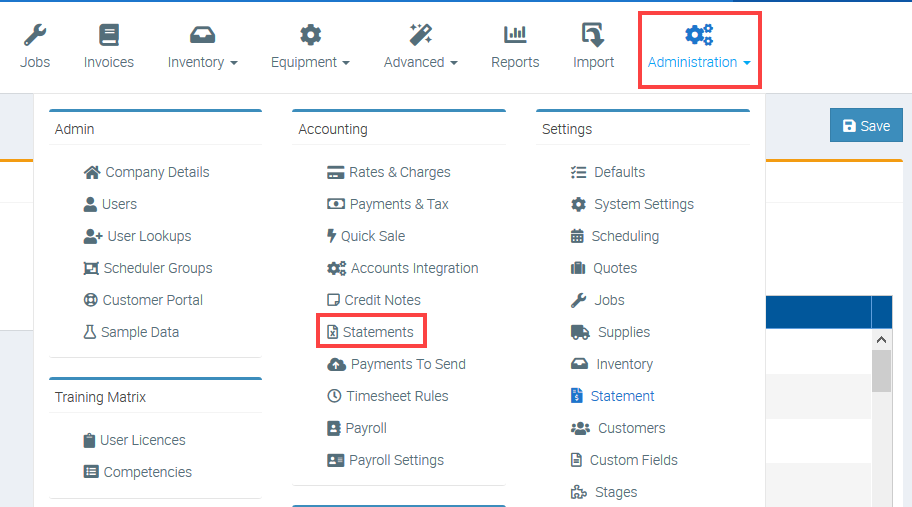This screenshot has width=912, height=507.
Task: Click the Import icon
Action: pyautogui.click(x=593, y=36)
